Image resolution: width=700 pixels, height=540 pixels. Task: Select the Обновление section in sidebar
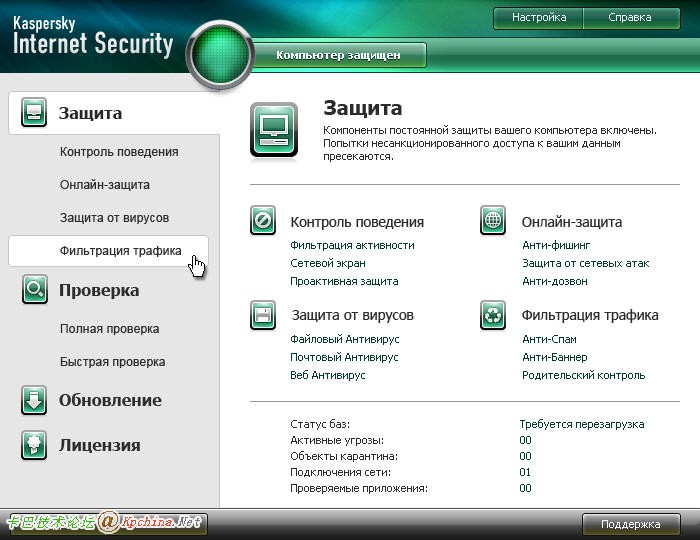(110, 400)
